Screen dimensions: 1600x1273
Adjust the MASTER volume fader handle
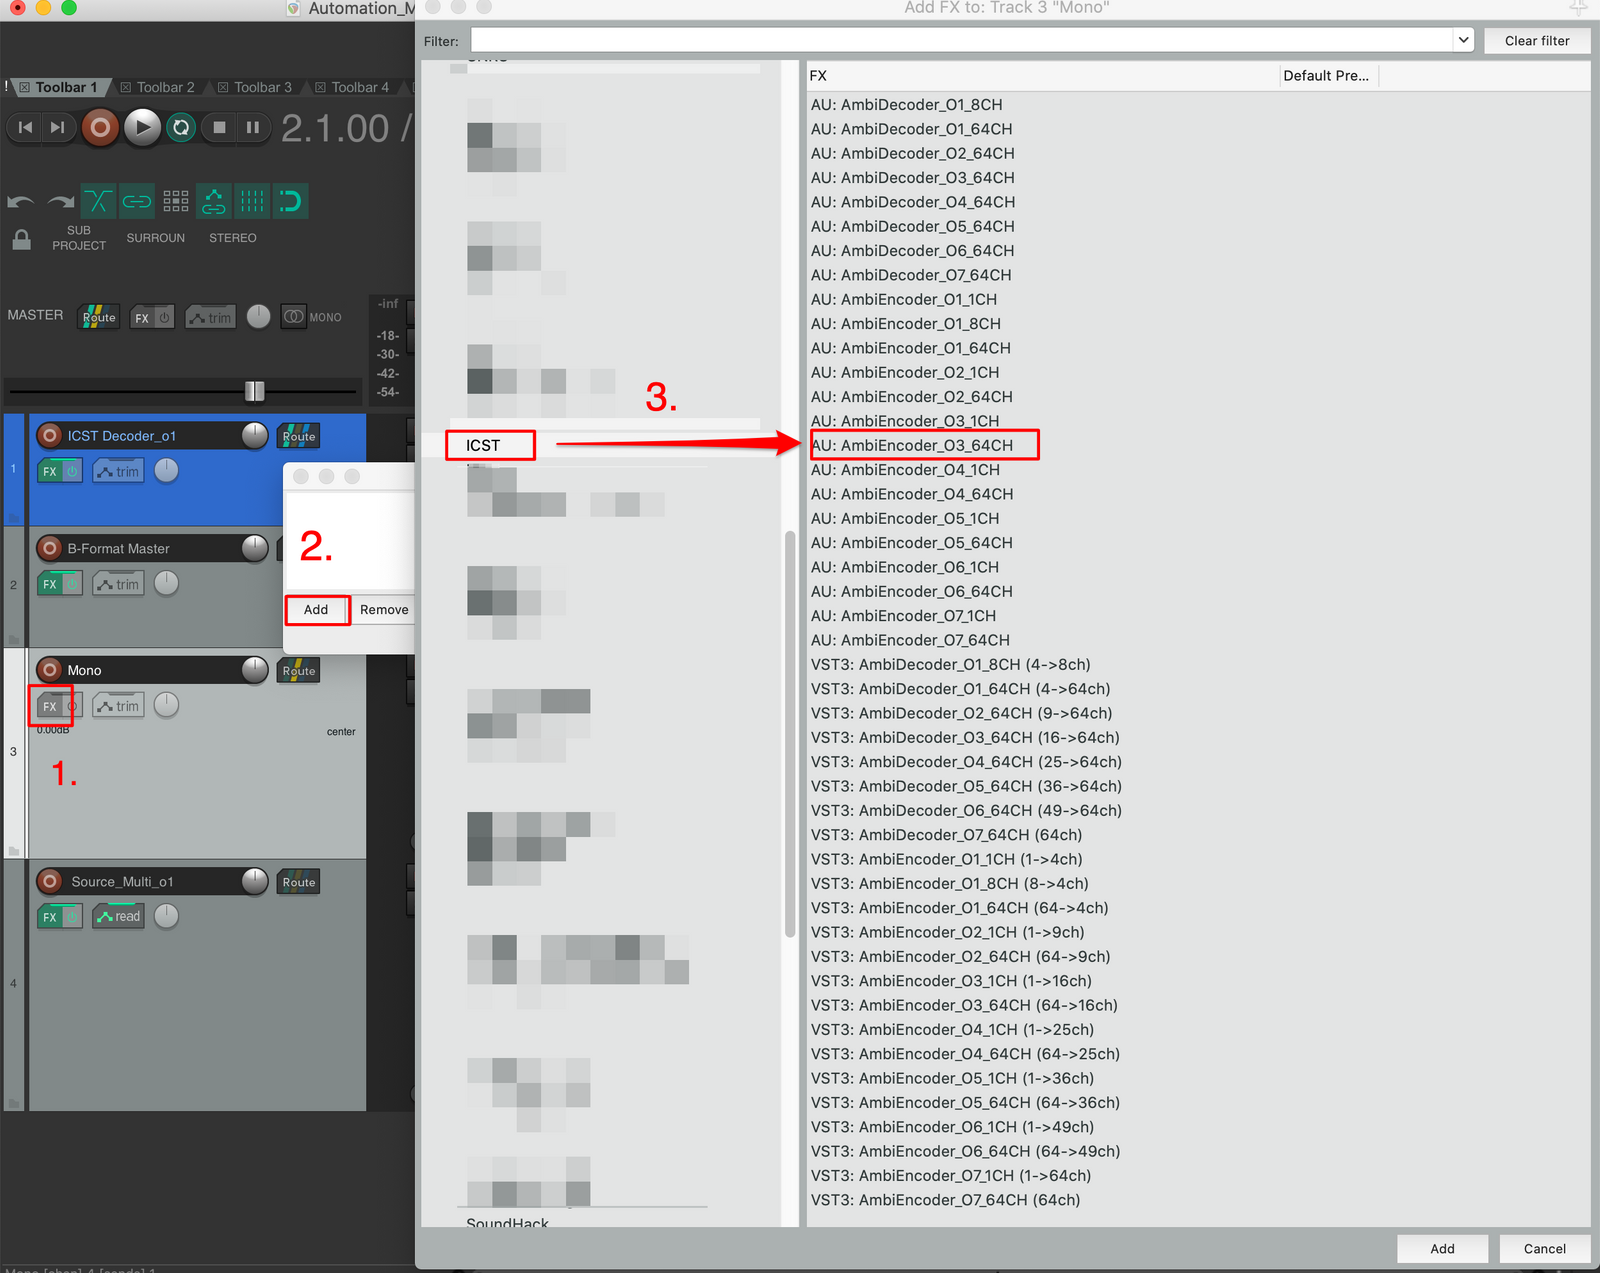[x=255, y=391]
